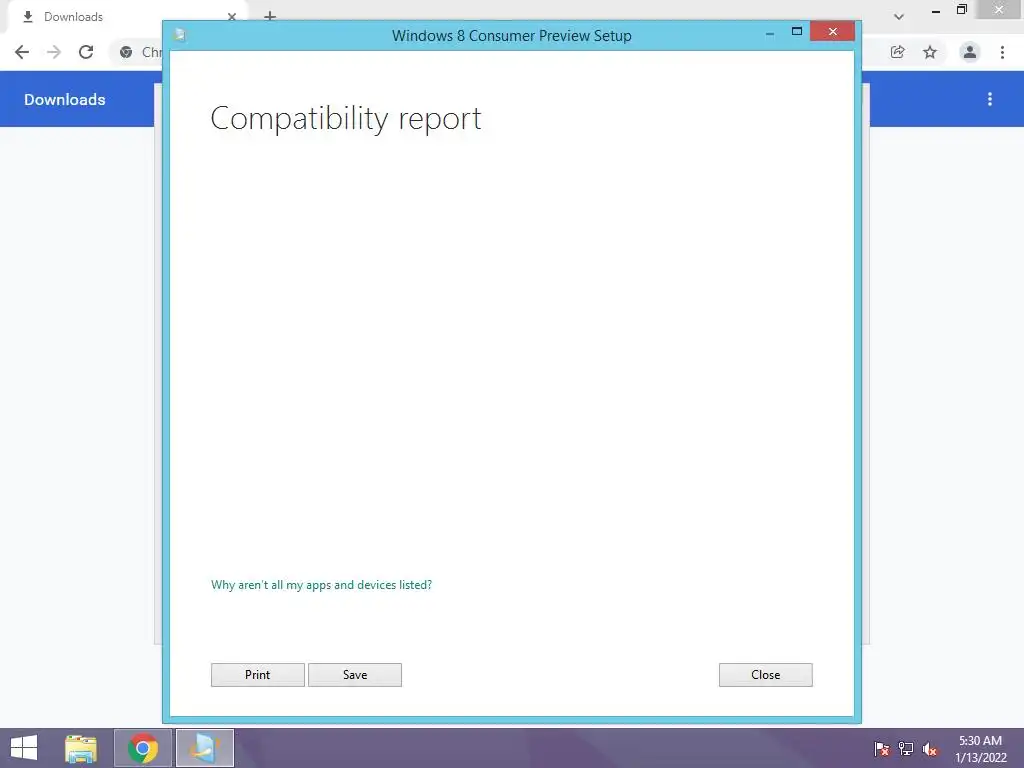Image resolution: width=1024 pixels, height=768 pixels.
Task: Click the Windows setup taskbar icon
Action: click(x=204, y=748)
